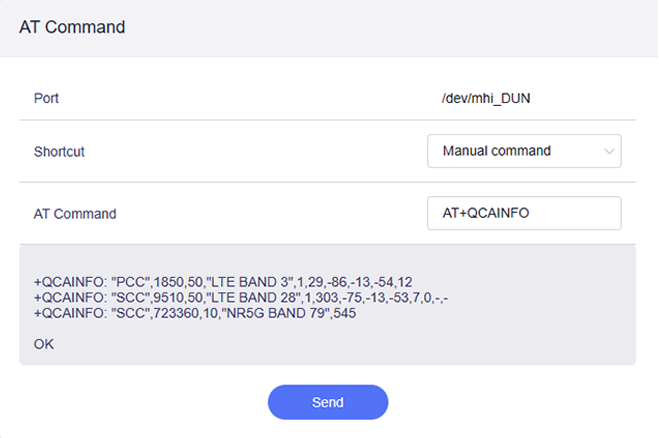Click "SCC" on the NR5G BAND 79 line
The width and height of the screenshot is (659, 438).
tap(131, 314)
